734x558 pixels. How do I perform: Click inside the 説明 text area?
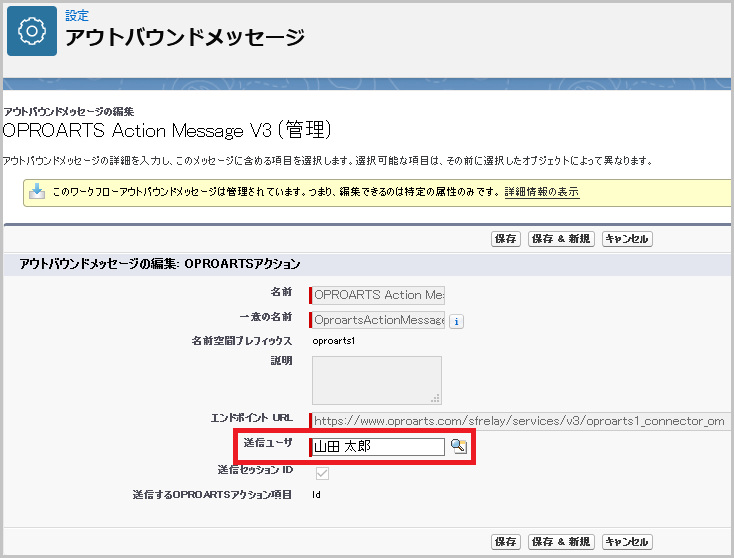click(376, 378)
